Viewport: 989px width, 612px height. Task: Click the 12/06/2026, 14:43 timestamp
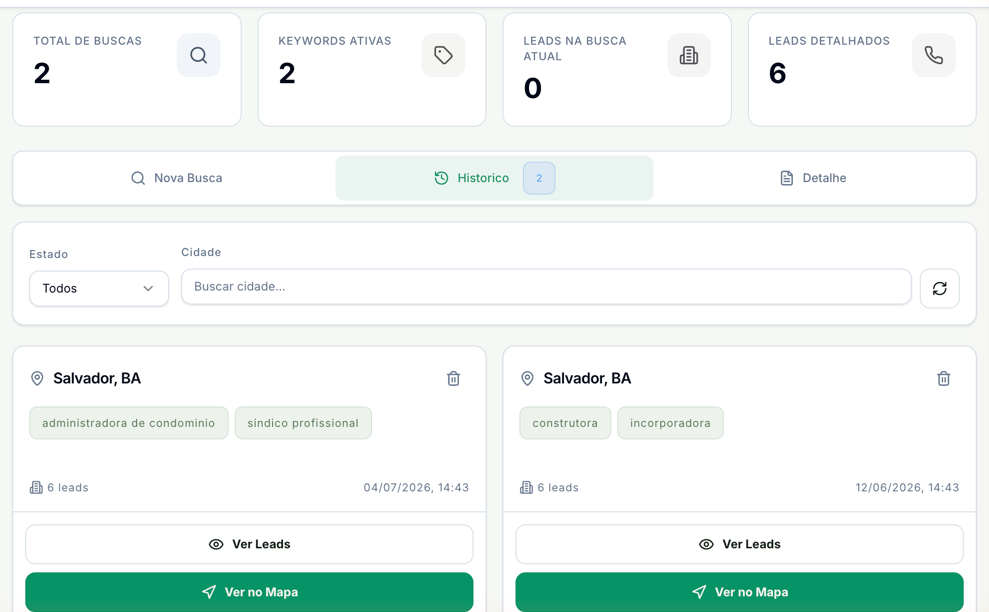point(907,487)
